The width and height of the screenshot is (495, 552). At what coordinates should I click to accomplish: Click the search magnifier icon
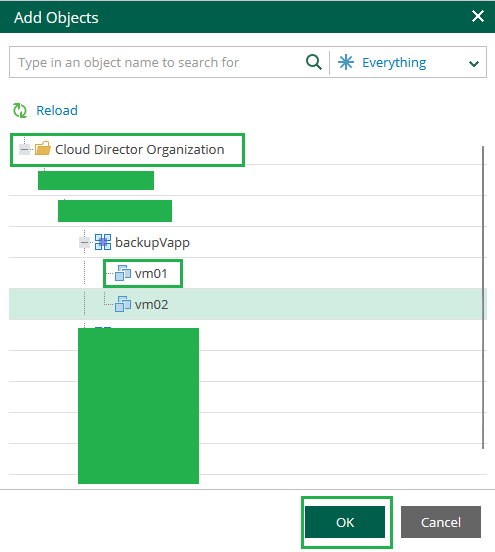pos(314,62)
